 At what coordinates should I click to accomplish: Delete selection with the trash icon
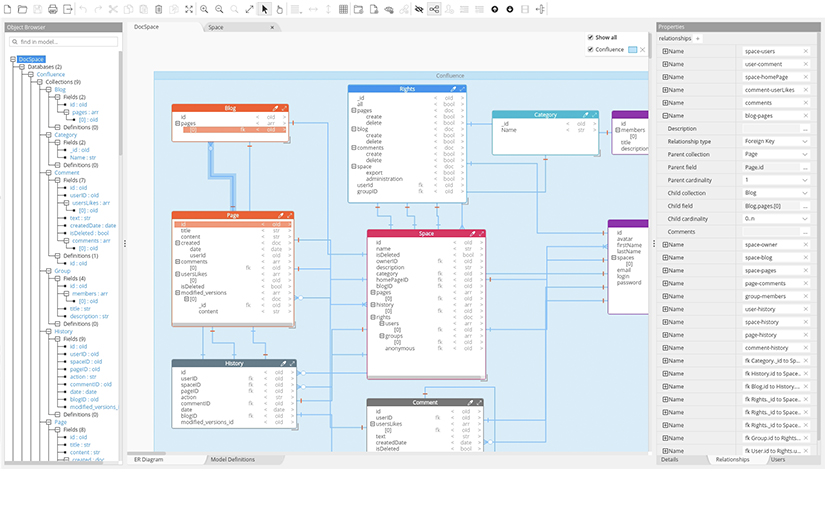158,9
